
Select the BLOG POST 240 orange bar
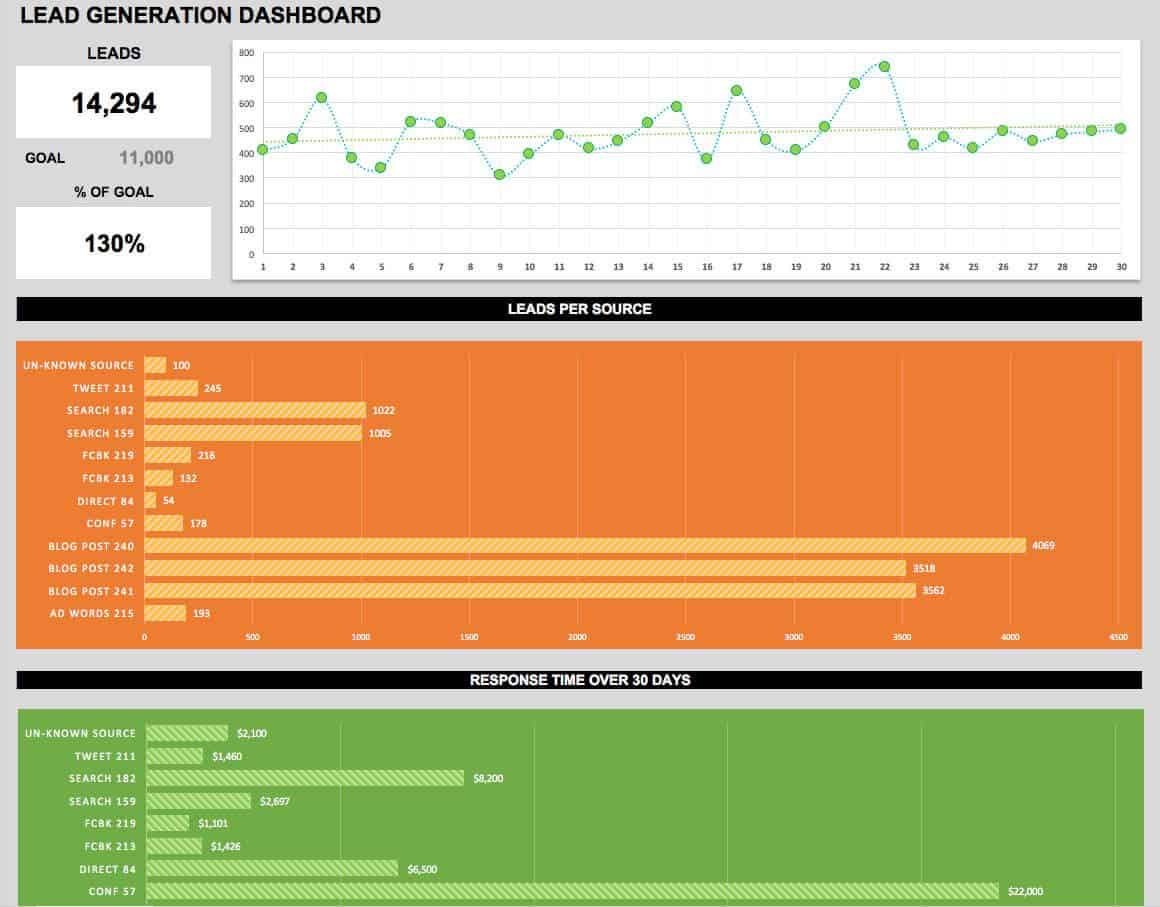click(580, 546)
